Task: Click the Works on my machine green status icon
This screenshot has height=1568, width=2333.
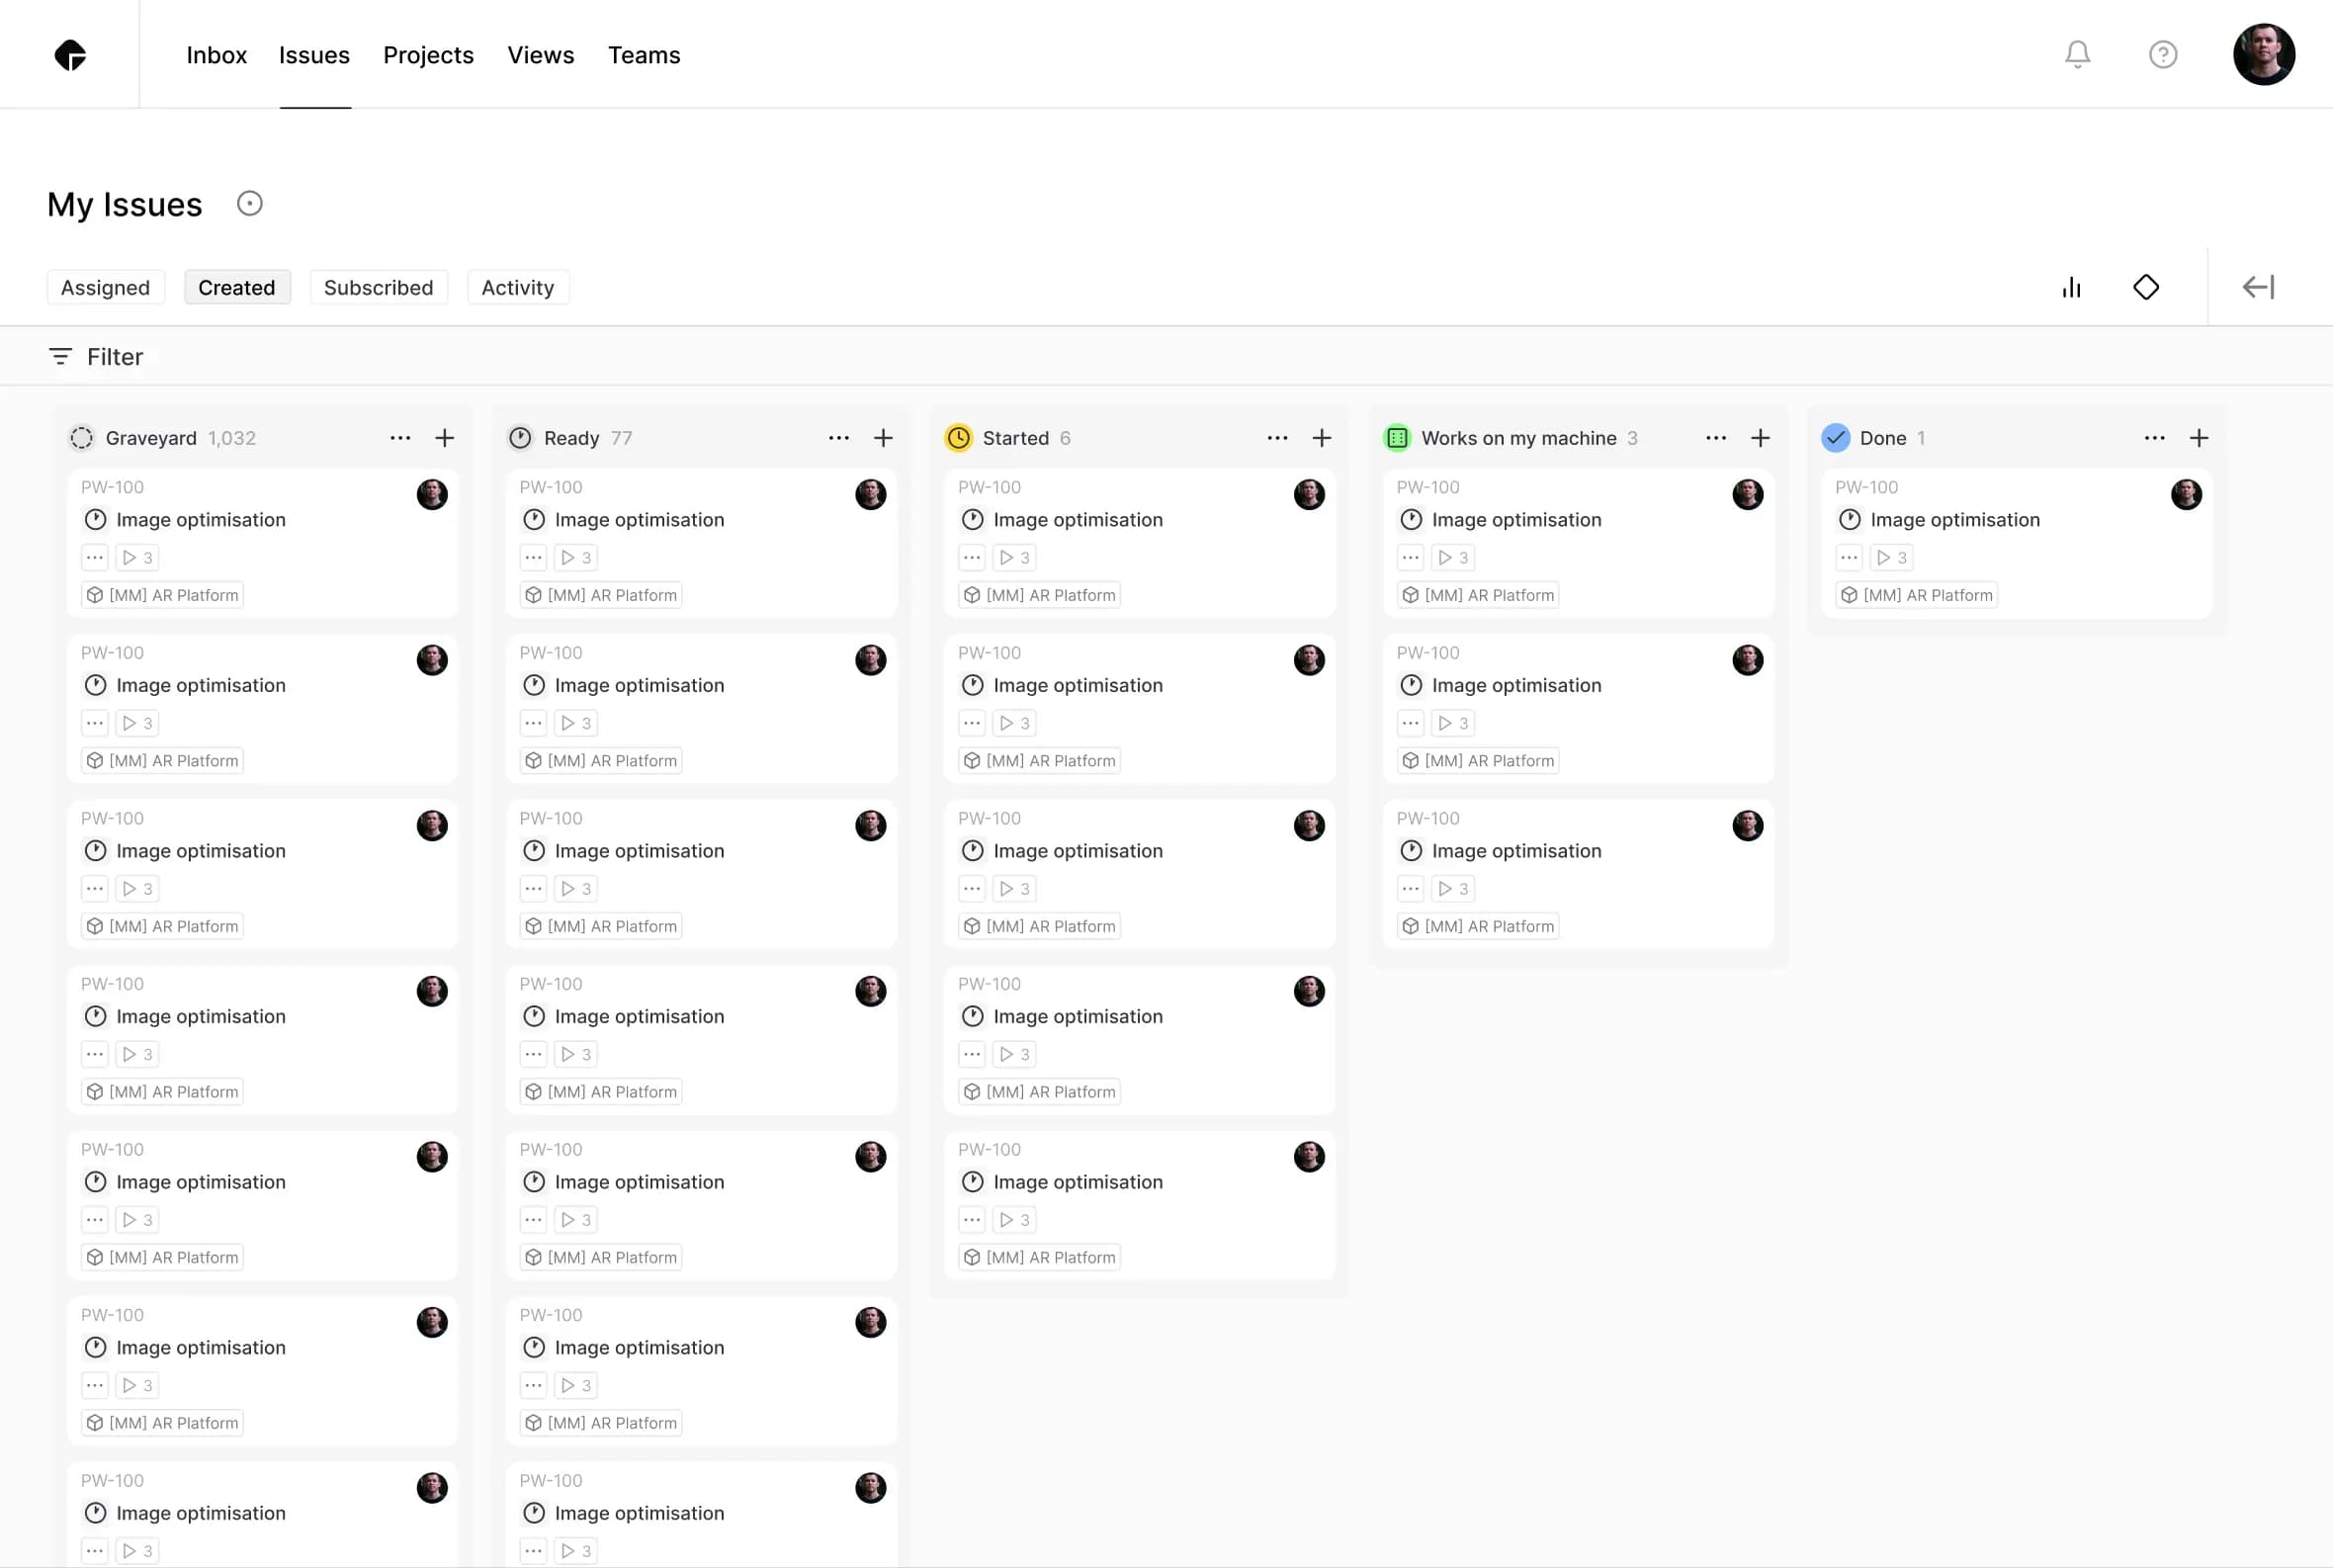Action: pyautogui.click(x=1396, y=438)
